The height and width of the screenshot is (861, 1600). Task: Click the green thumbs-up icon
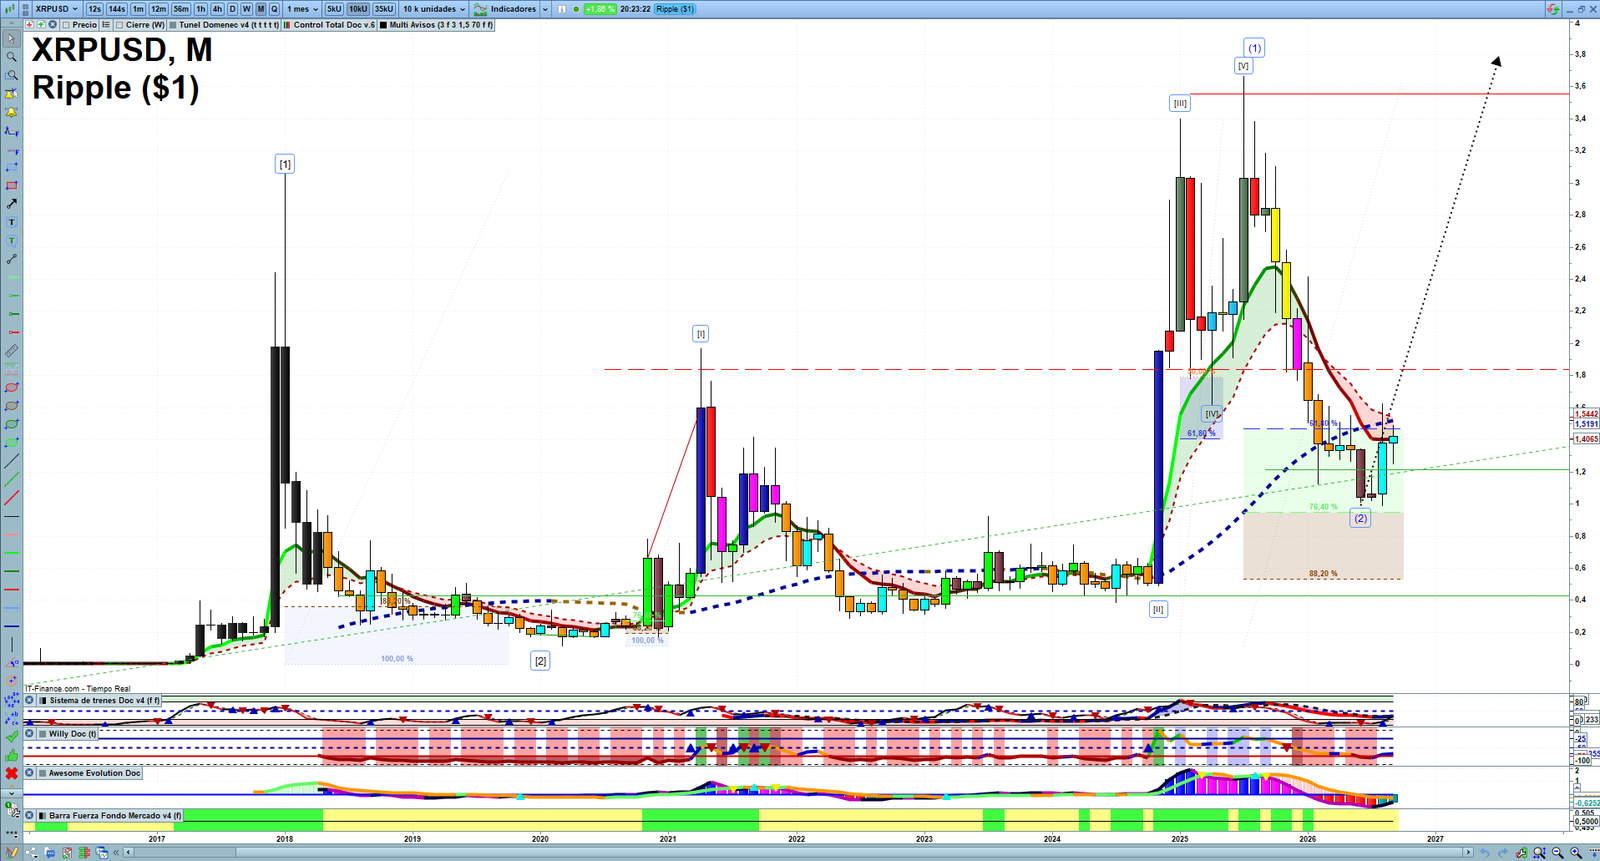point(11,755)
